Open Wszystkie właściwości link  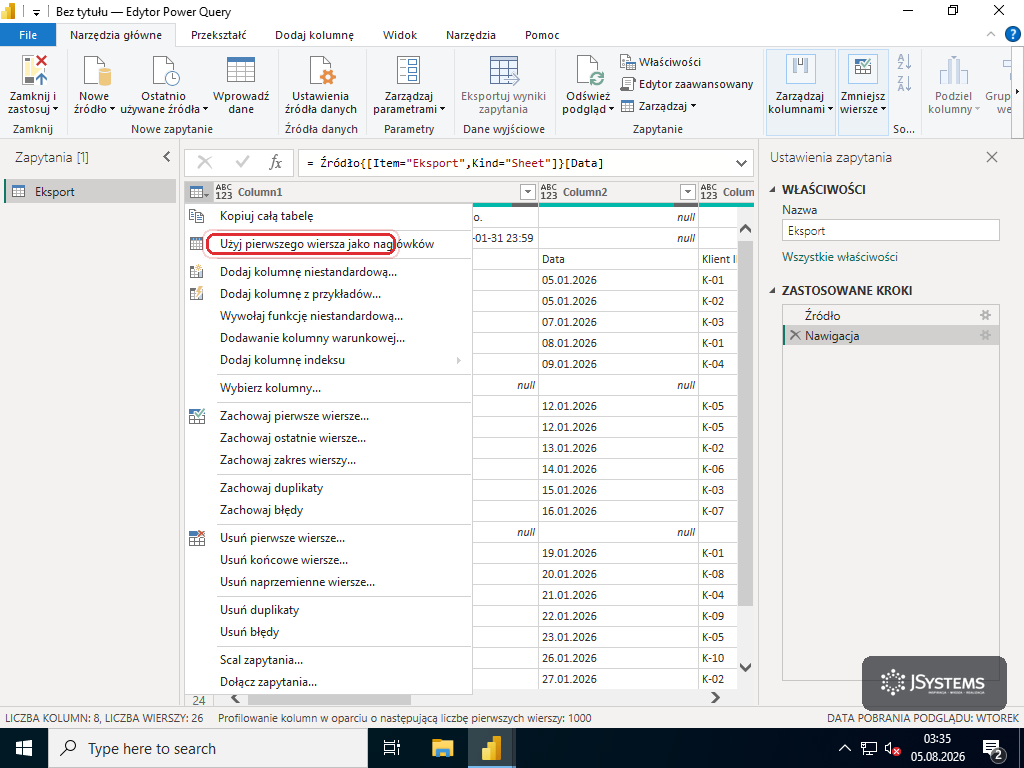pyautogui.click(x=840, y=257)
